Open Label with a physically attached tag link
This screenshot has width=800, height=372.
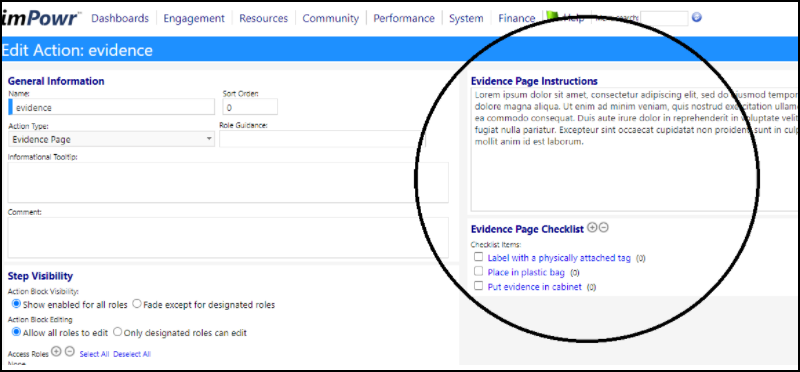pos(559,258)
